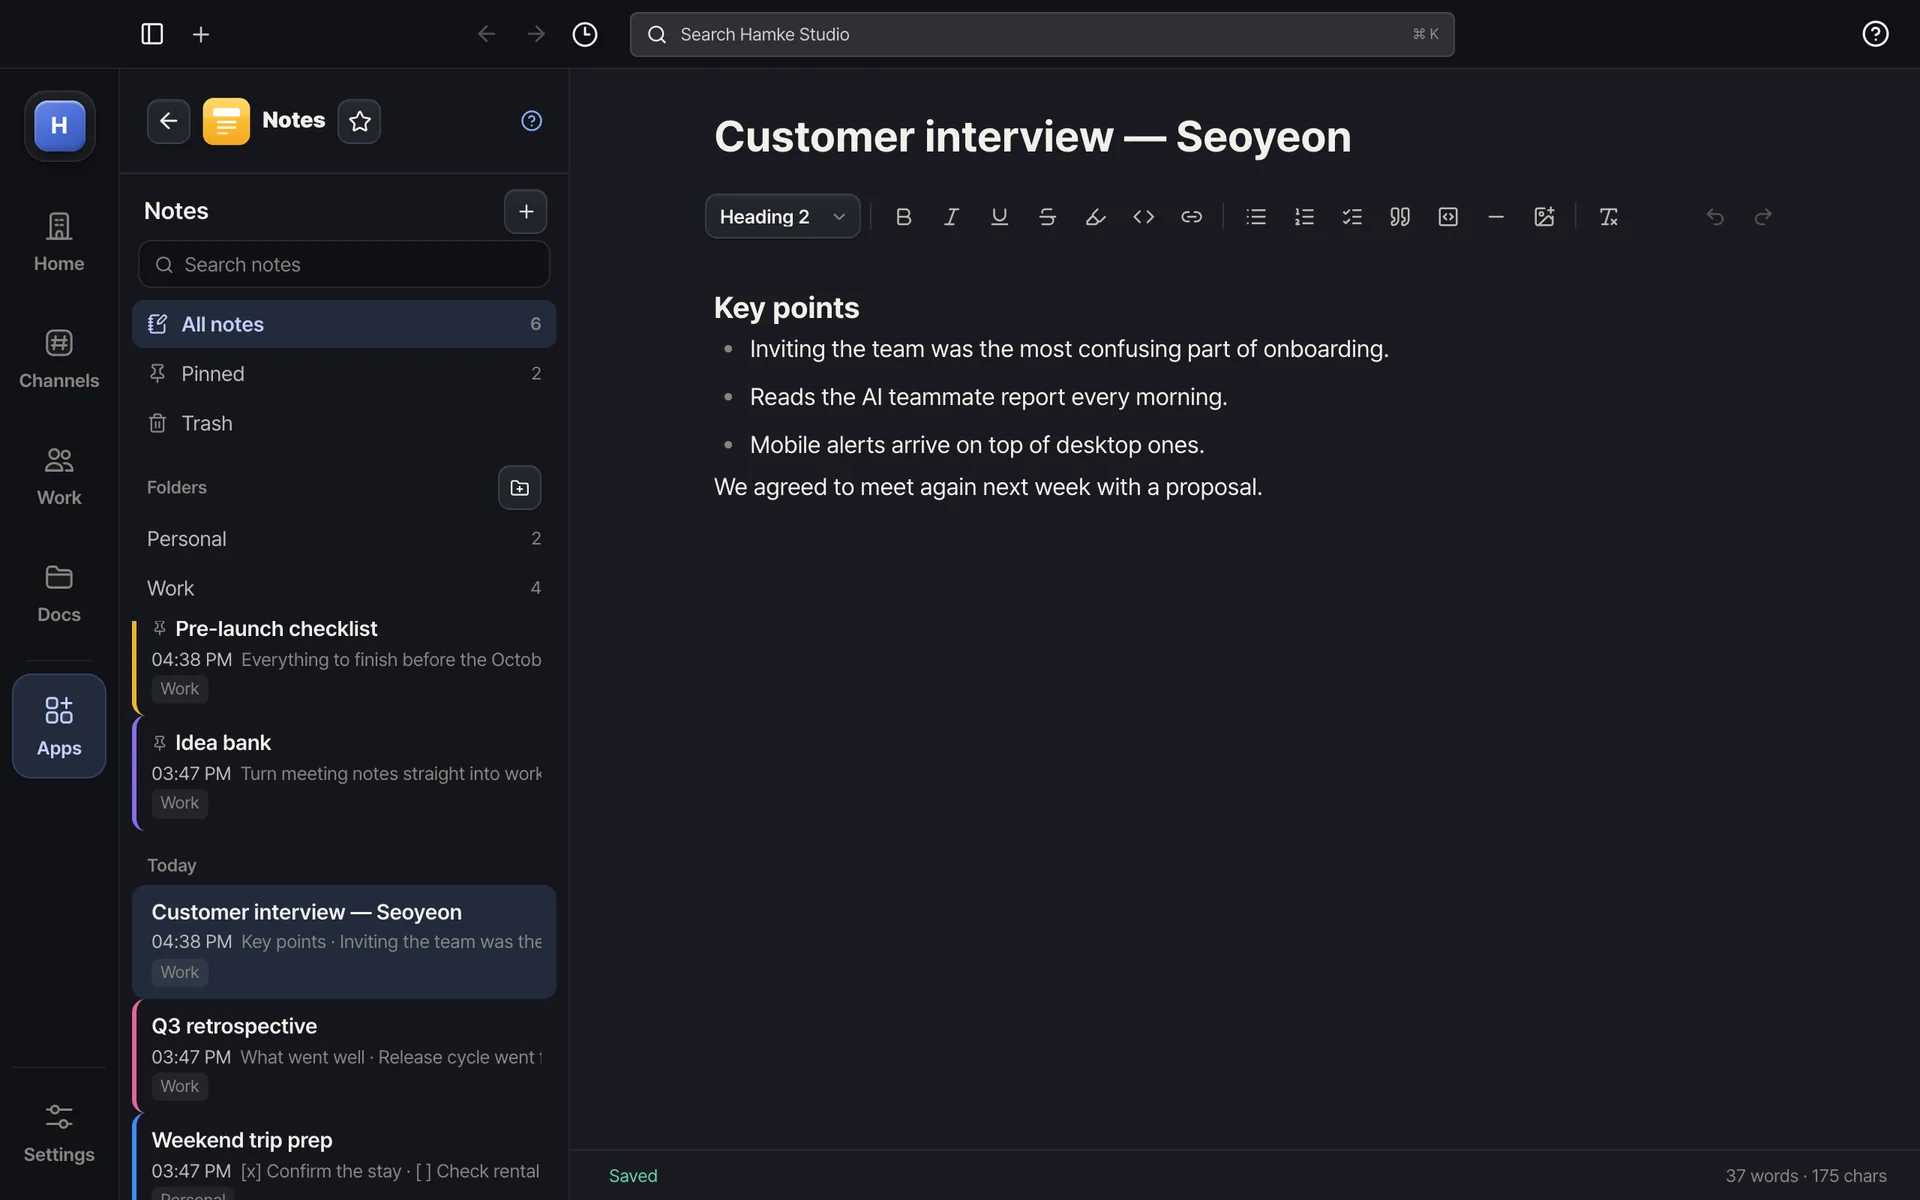Image resolution: width=1920 pixels, height=1200 pixels.
Task: Insert an image into the note
Action: (x=1544, y=217)
